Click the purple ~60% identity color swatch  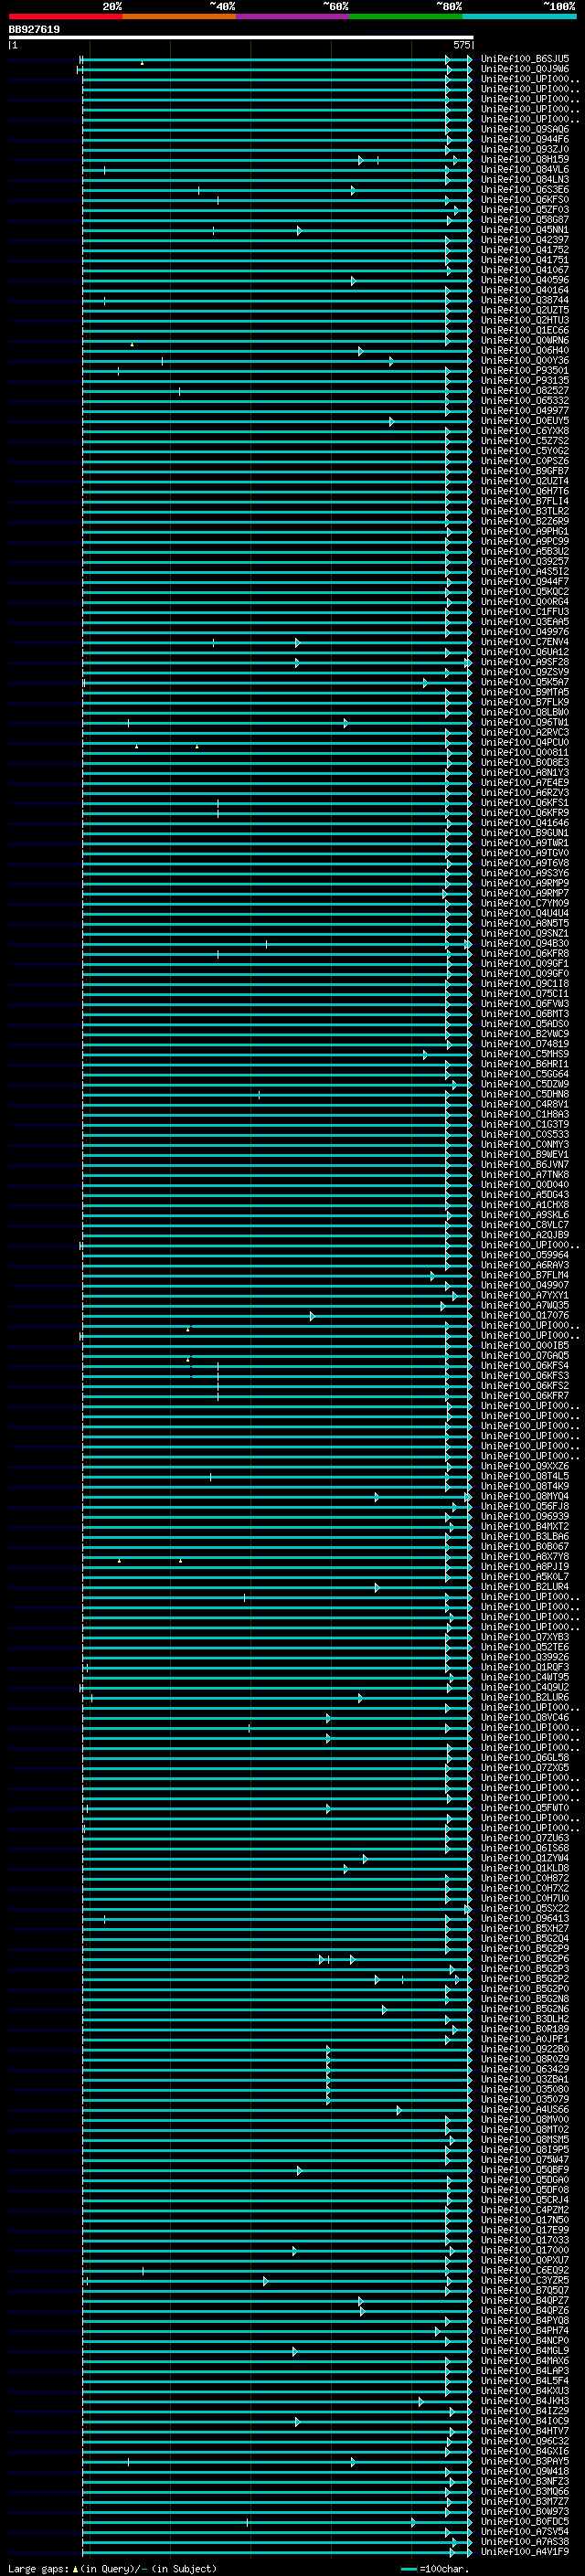tap(292, 16)
